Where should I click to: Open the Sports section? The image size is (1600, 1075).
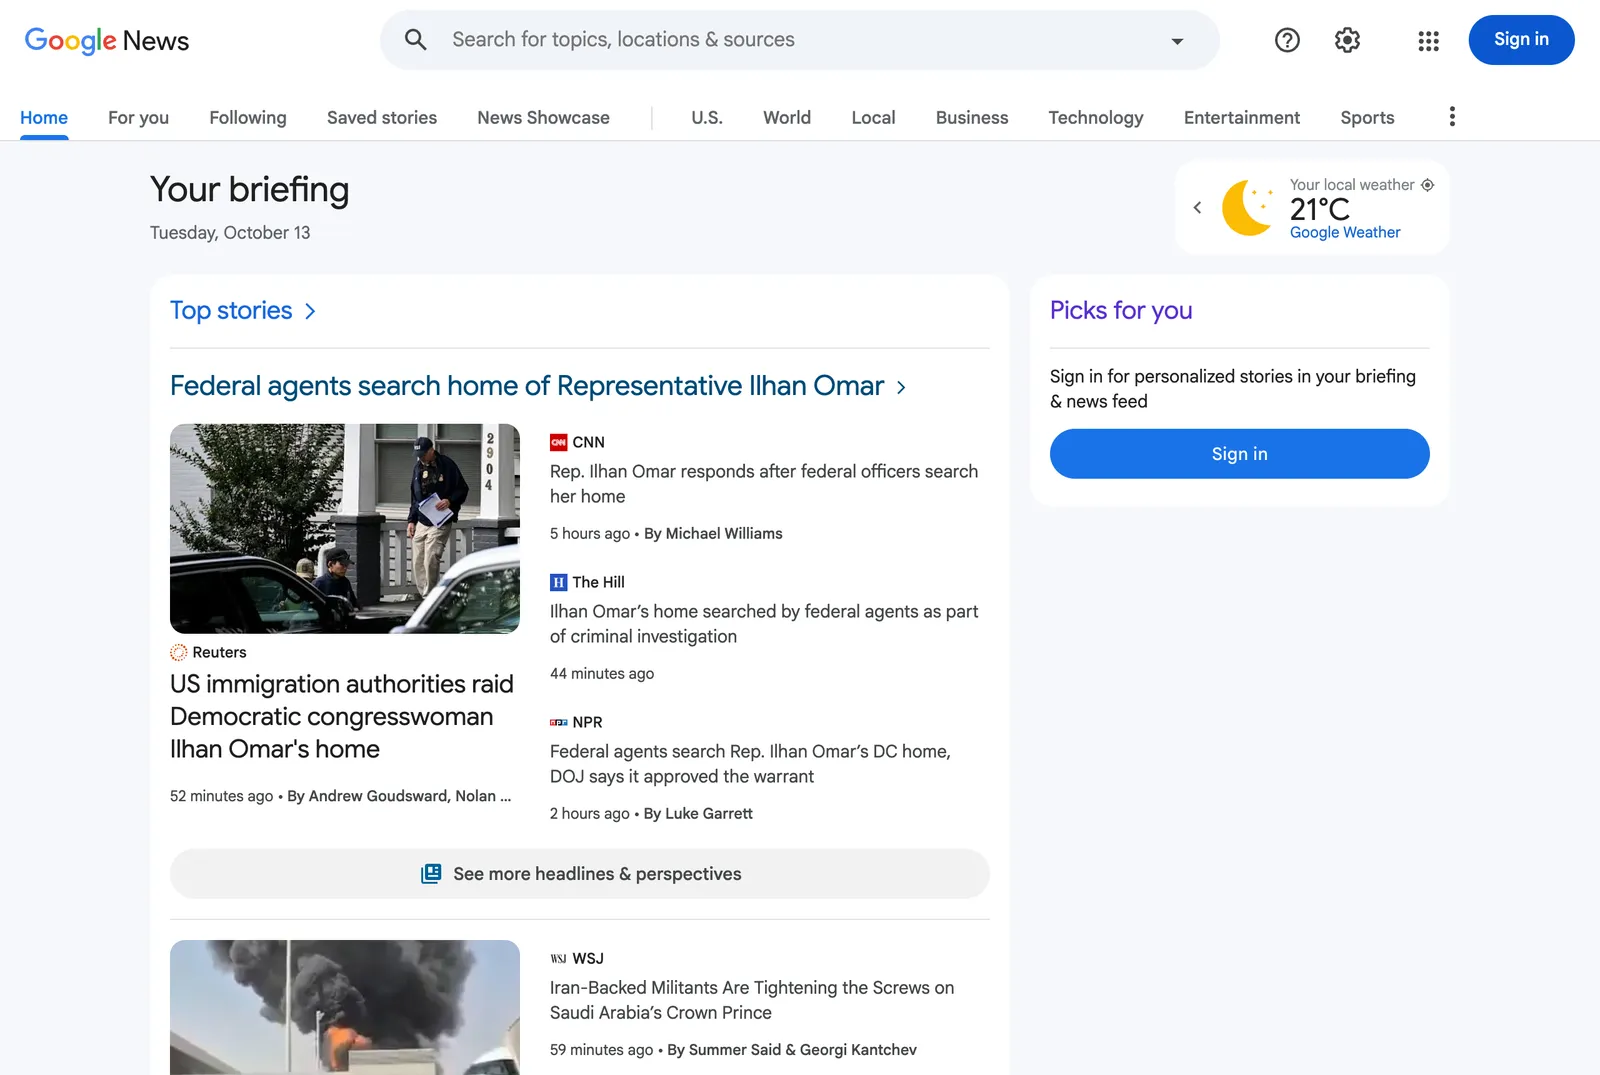pyautogui.click(x=1367, y=118)
